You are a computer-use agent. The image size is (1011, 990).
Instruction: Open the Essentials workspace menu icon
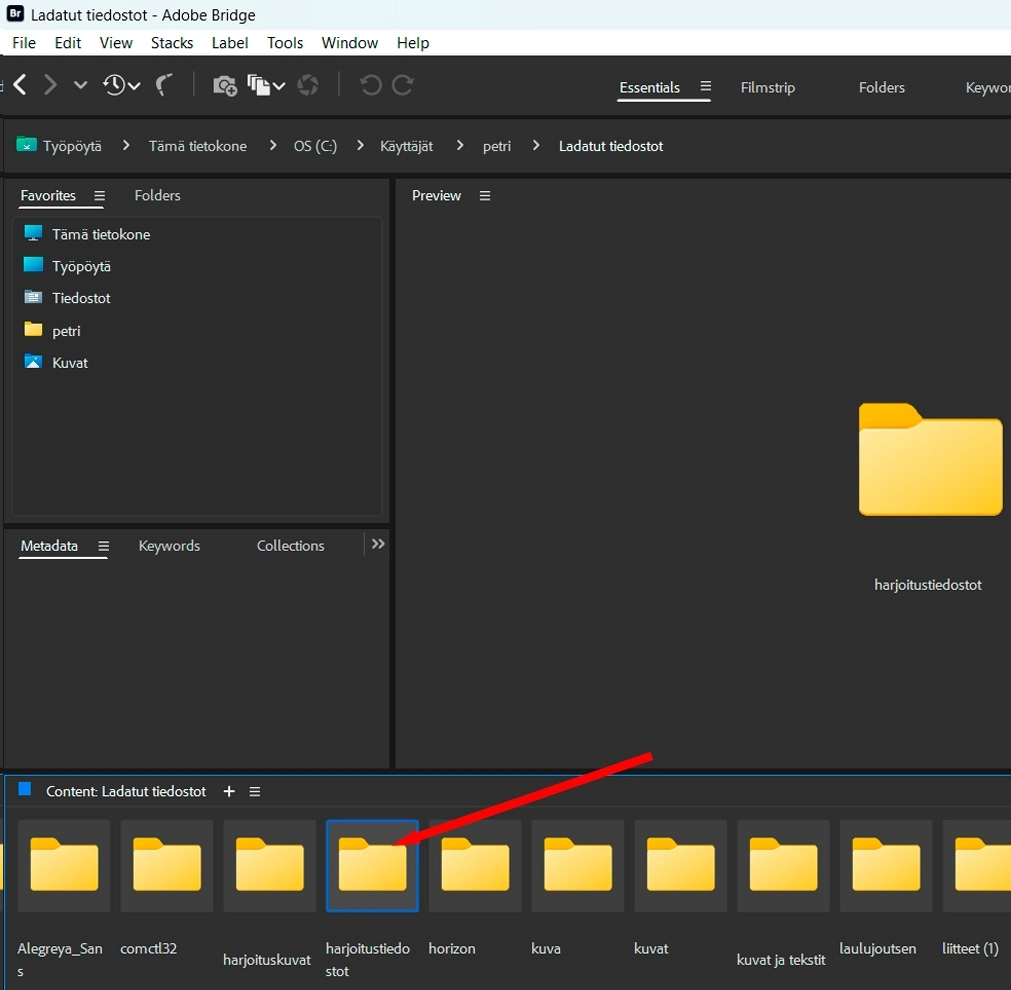click(x=705, y=87)
